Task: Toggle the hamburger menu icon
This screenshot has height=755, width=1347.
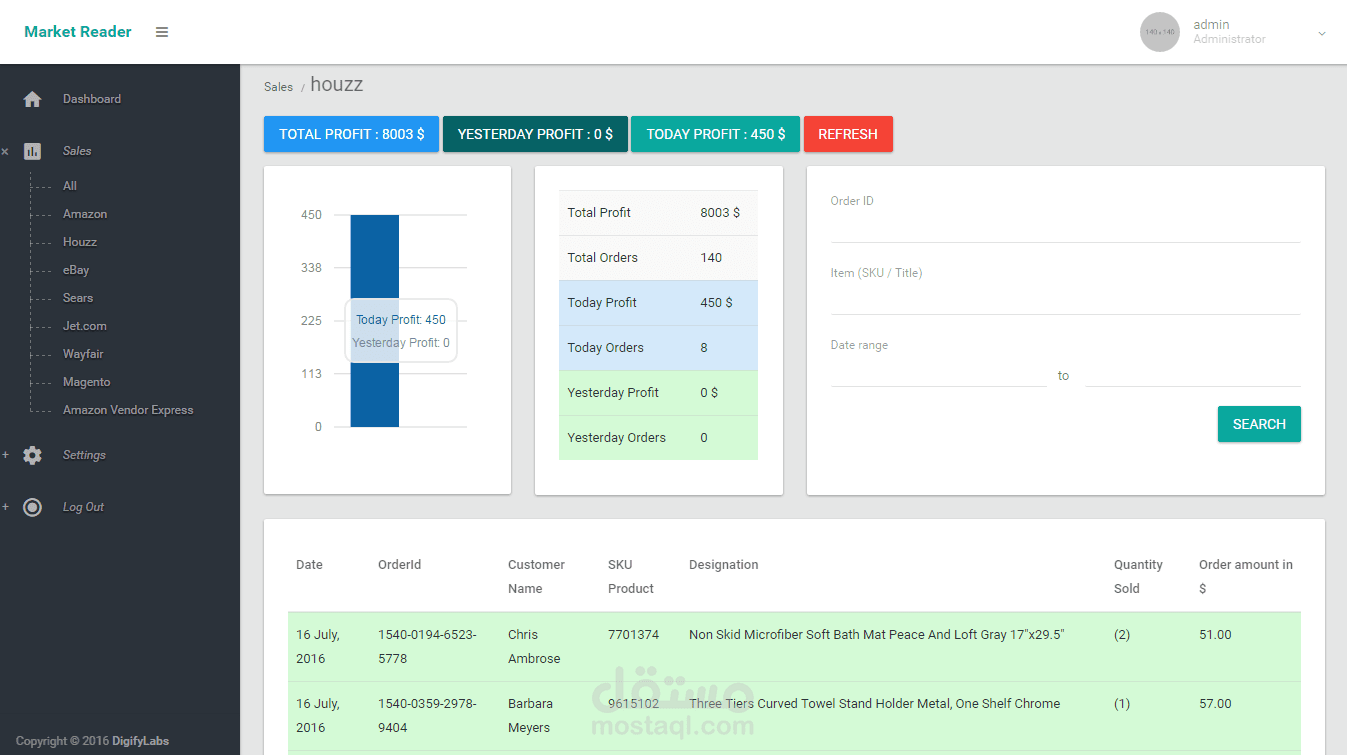Action: pyautogui.click(x=162, y=32)
